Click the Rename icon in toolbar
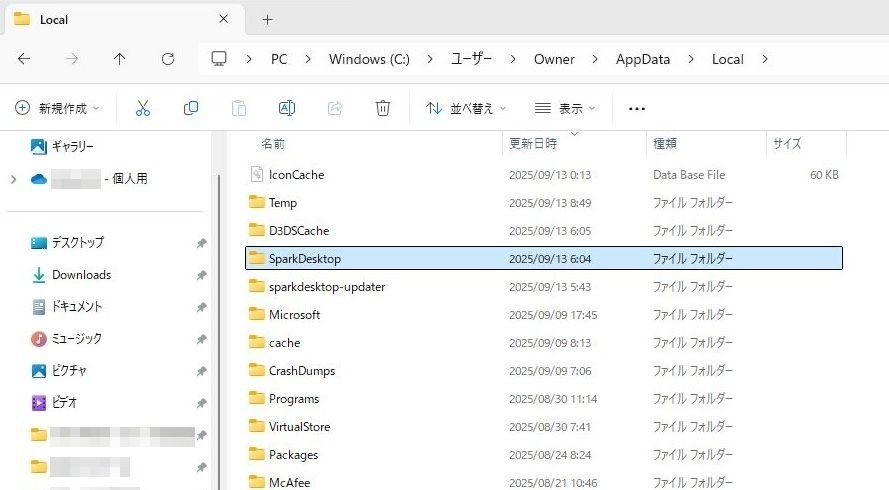Image resolution: width=889 pixels, height=490 pixels. pos(287,108)
